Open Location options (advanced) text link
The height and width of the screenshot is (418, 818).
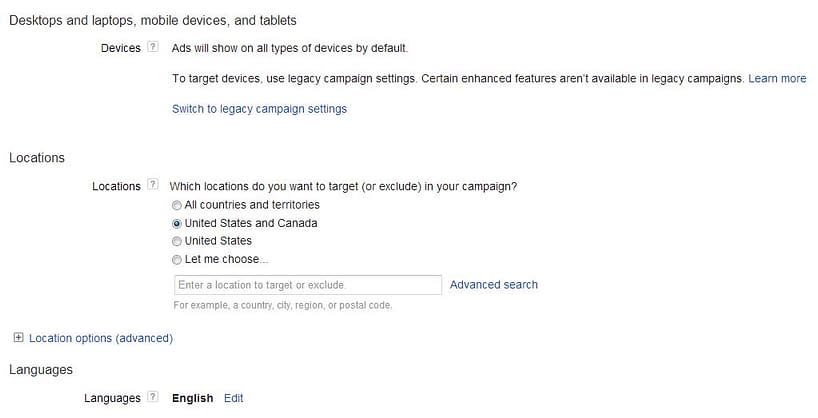pyautogui.click(x=101, y=338)
